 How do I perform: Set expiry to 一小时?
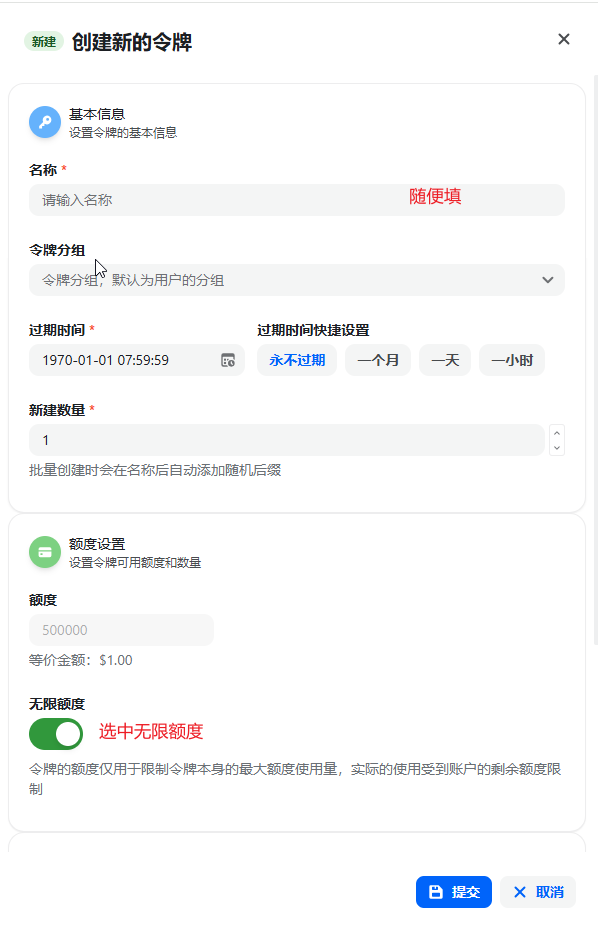tap(512, 360)
